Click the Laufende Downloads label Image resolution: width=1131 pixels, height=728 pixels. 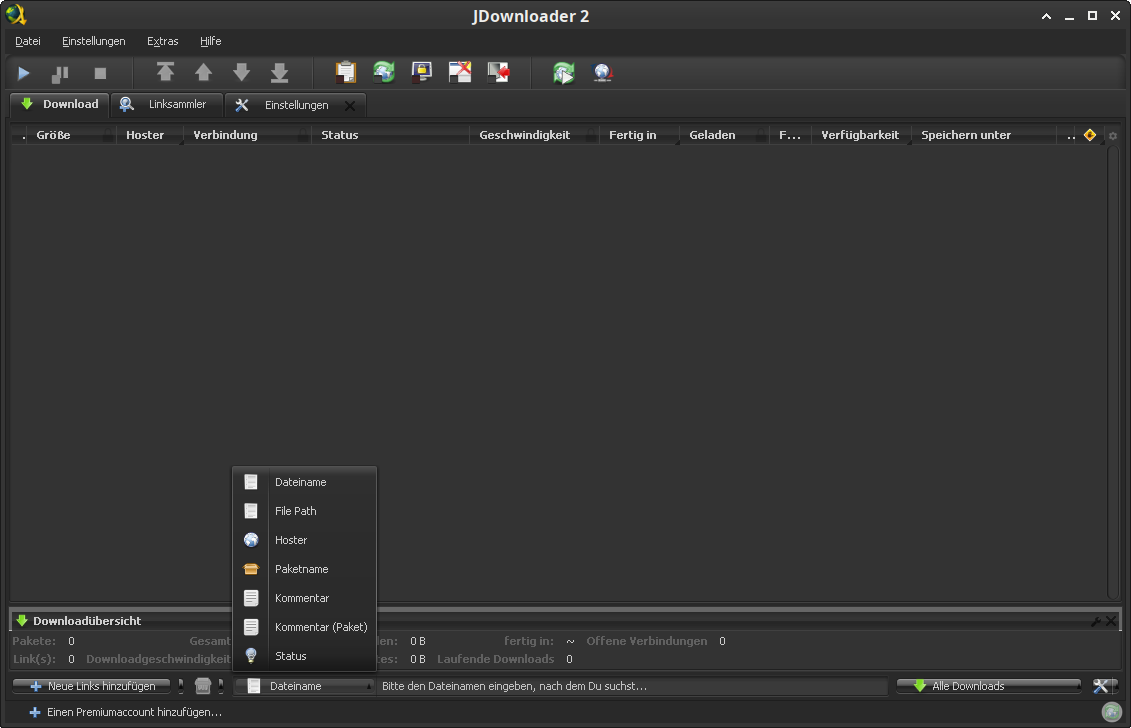pyautogui.click(x=496, y=659)
